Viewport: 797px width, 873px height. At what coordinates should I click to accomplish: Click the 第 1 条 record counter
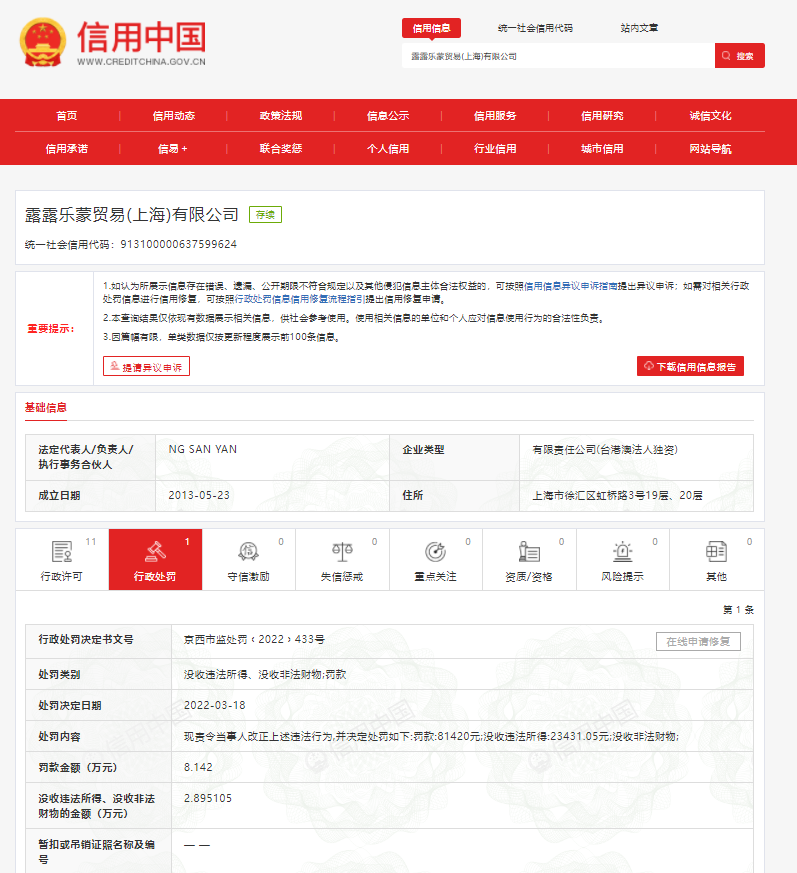pos(738,610)
